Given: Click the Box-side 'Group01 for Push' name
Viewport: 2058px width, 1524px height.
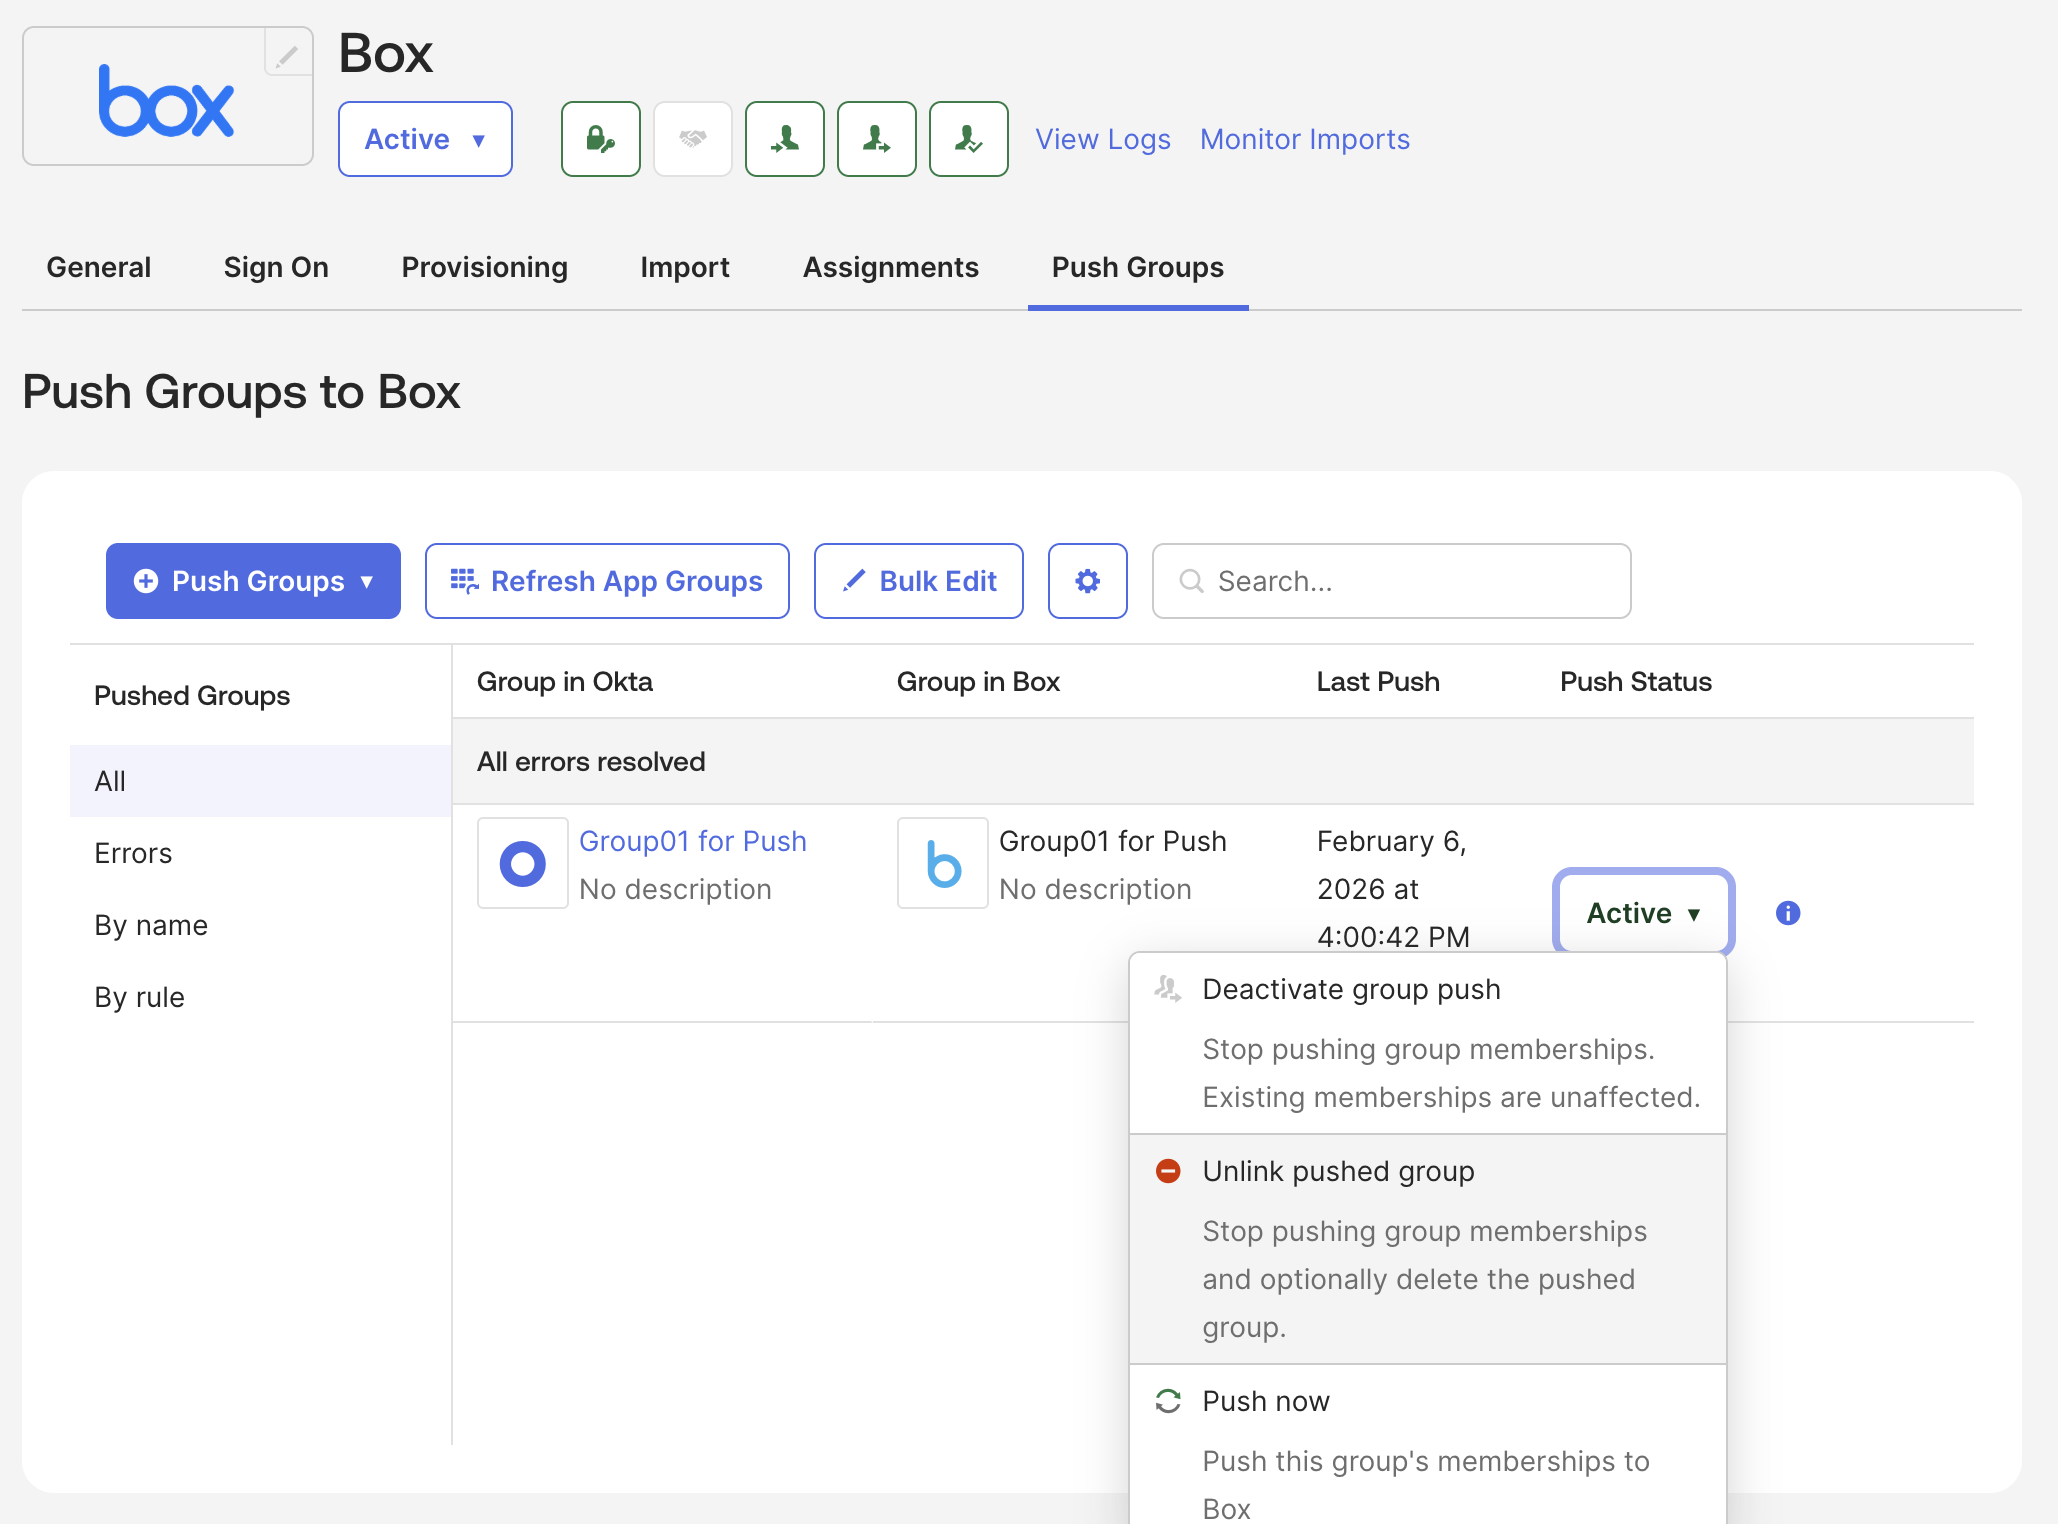Looking at the screenshot, I should [x=1112, y=841].
